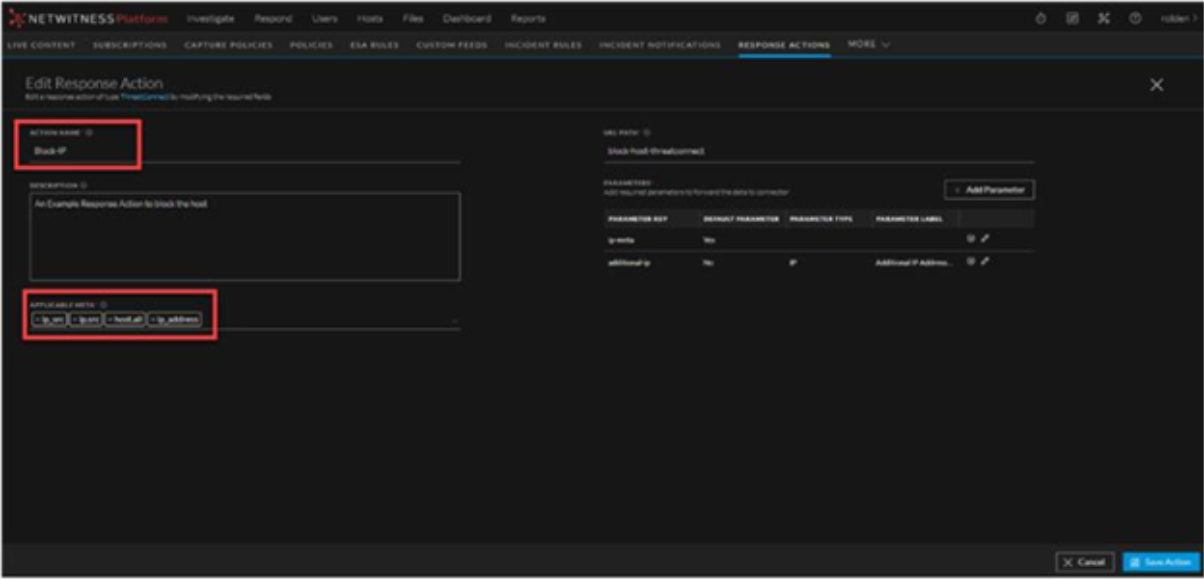Edit the additional-ip parameter with pencil icon

[985, 261]
